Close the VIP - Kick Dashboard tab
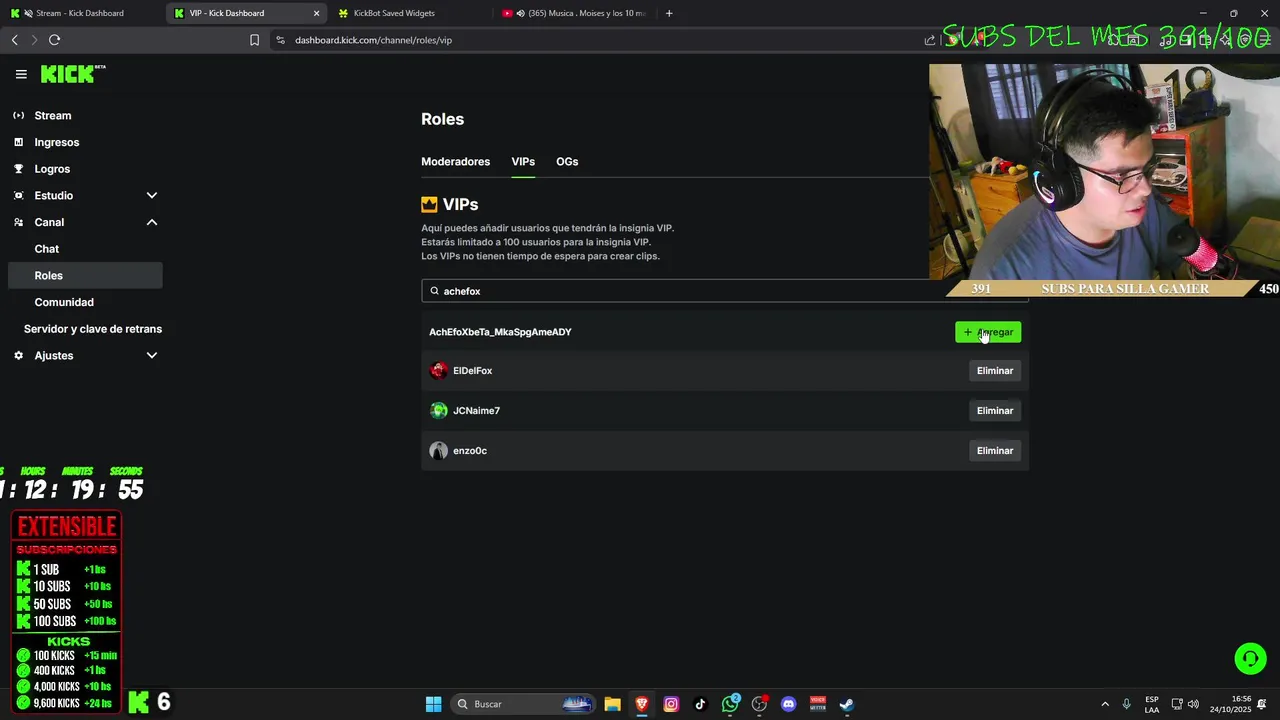This screenshot has height=720, width=1280. [x=317, y=13]
